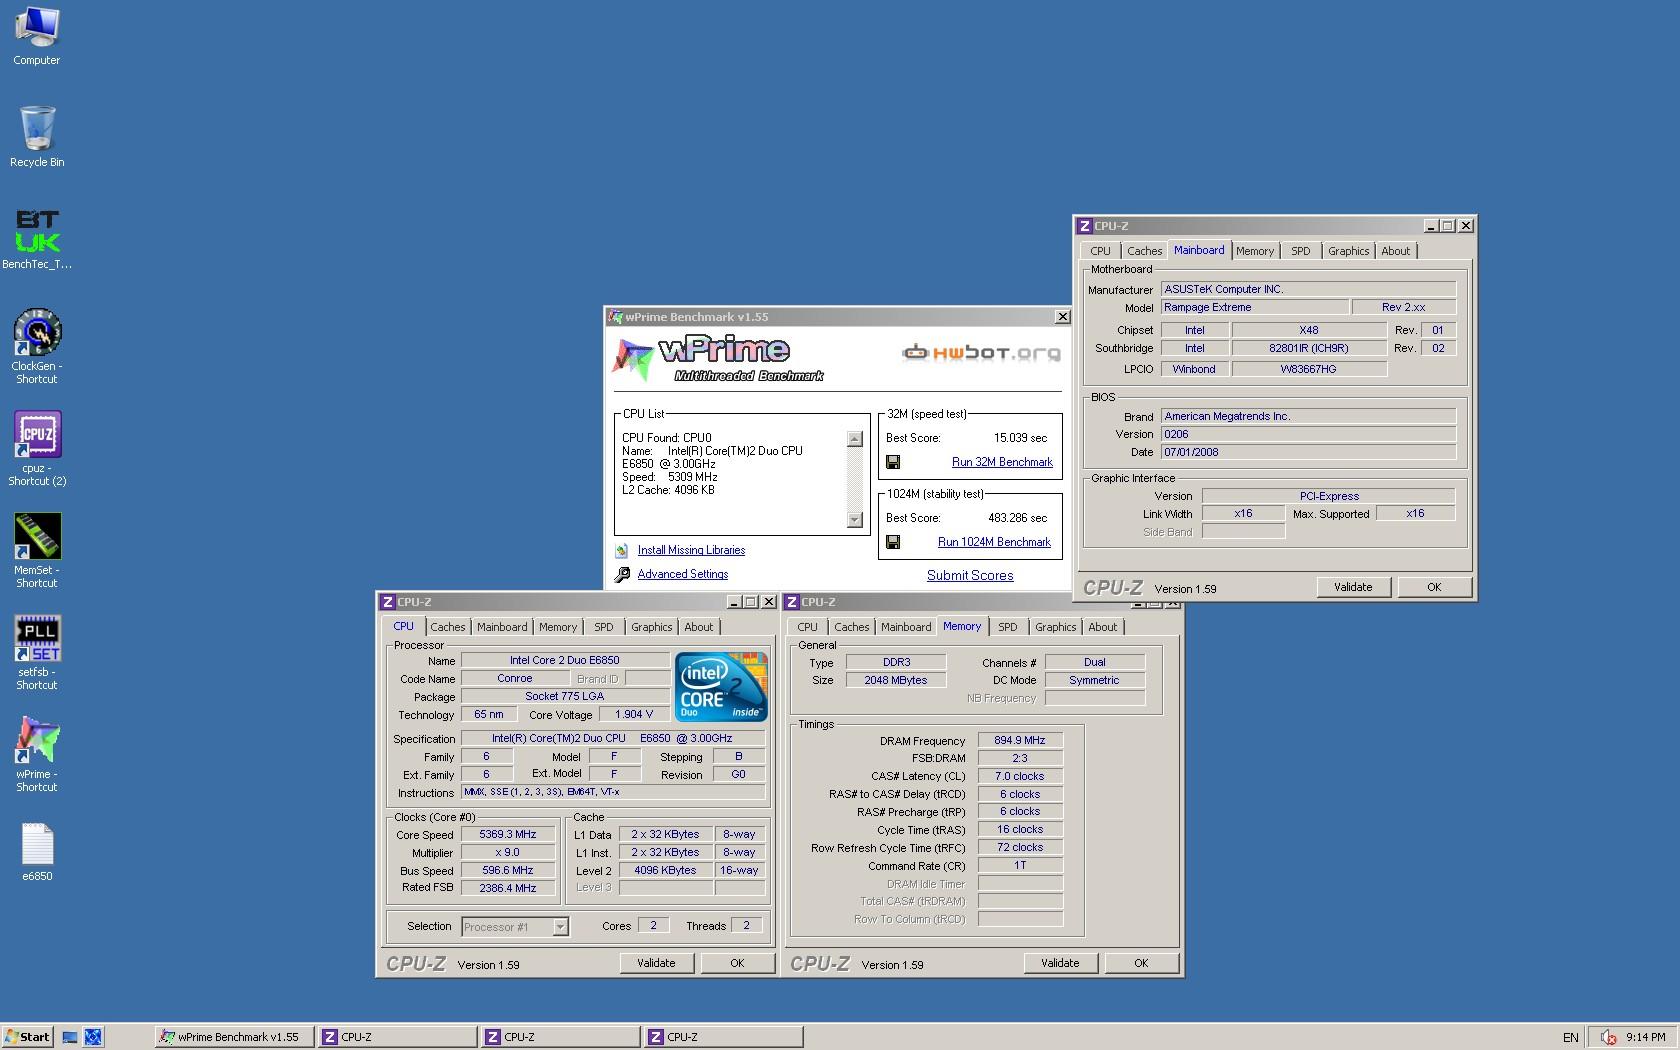Screen dimensions: 1680x1050
Task: Open Caches tab in the Memory window
Action: coord(852,627)
